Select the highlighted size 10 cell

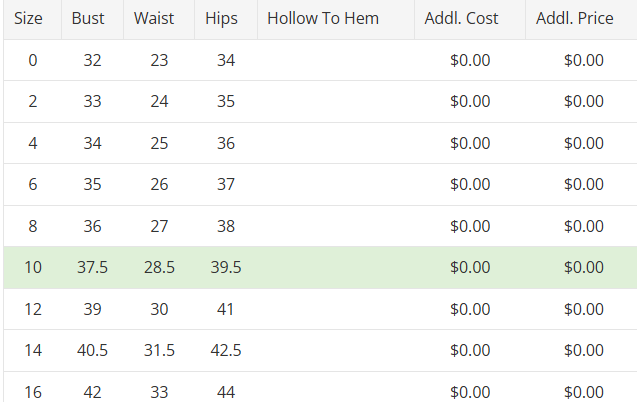coord(33,268)
